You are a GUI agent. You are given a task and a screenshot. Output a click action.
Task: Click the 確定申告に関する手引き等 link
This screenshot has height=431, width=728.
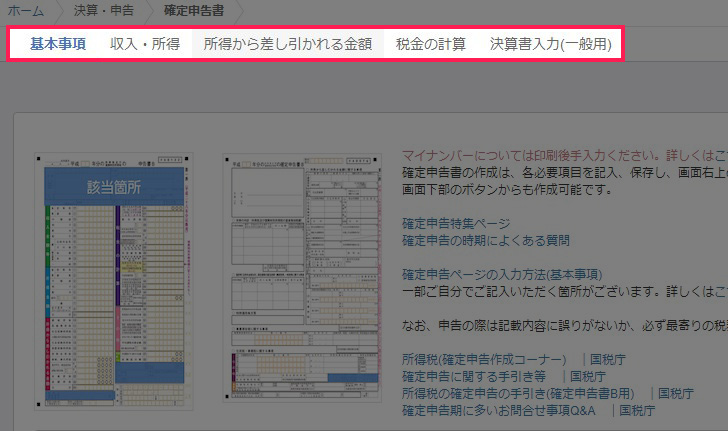point(474,376)
